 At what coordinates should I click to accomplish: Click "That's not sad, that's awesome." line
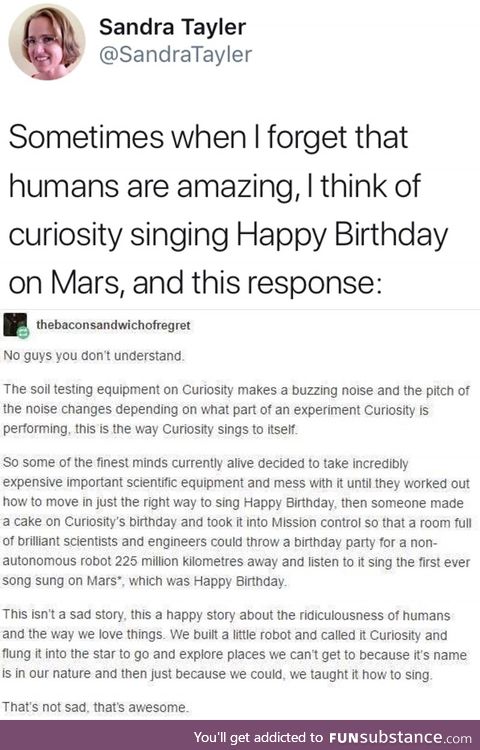pyautogui.click(x=96, y=706)
